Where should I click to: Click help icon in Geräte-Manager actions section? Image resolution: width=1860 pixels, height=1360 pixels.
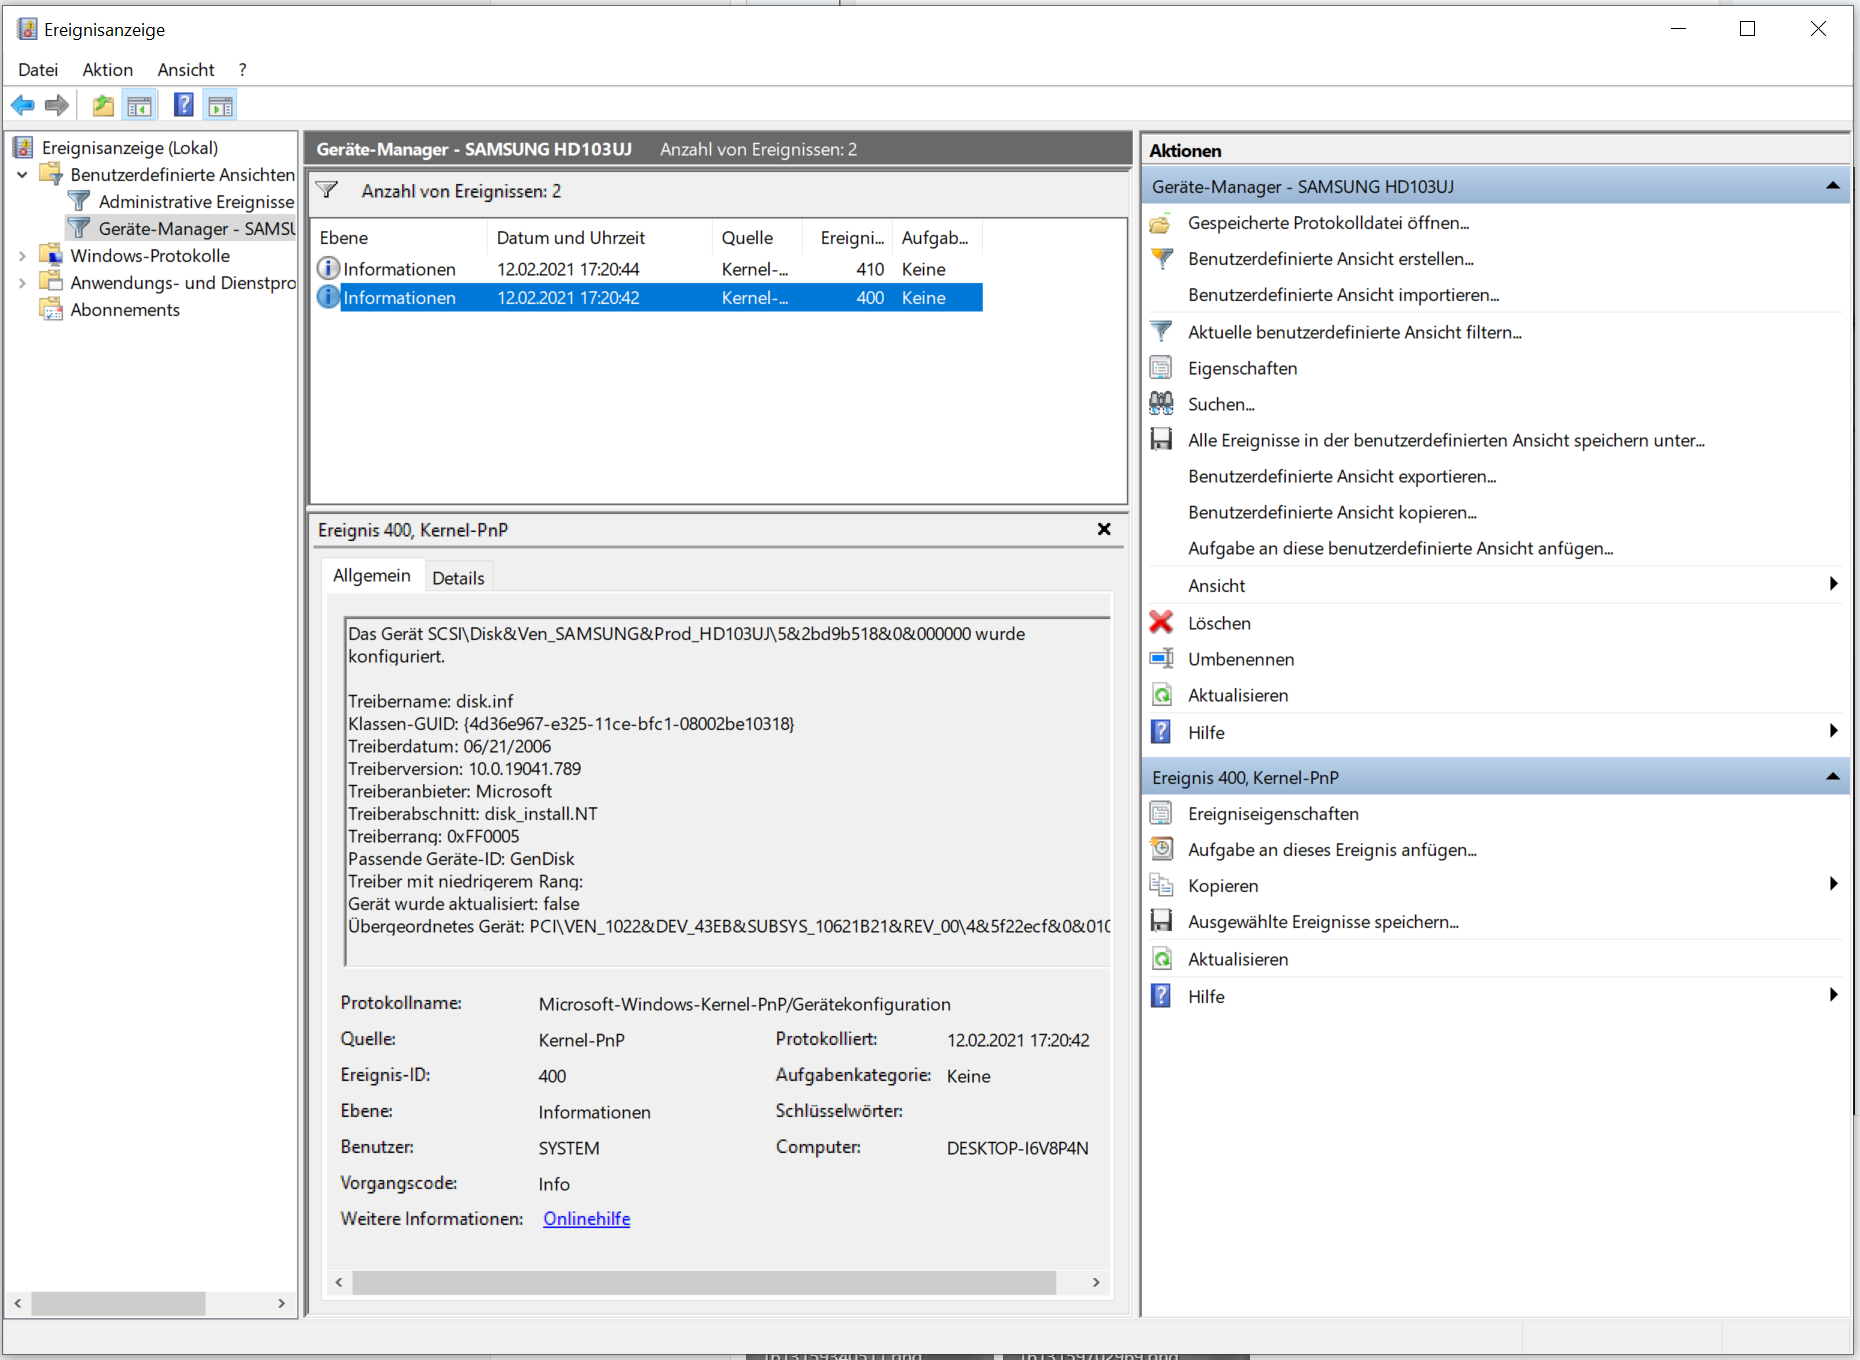coord(1161,732)
